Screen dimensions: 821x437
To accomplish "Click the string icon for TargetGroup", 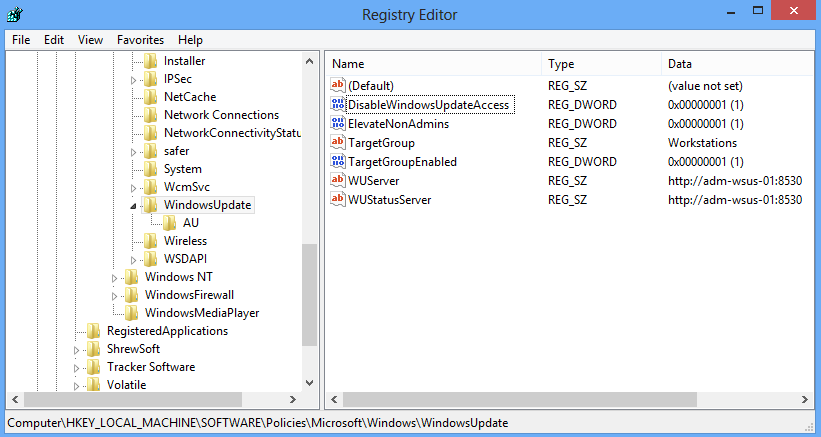I will (338, 142).
